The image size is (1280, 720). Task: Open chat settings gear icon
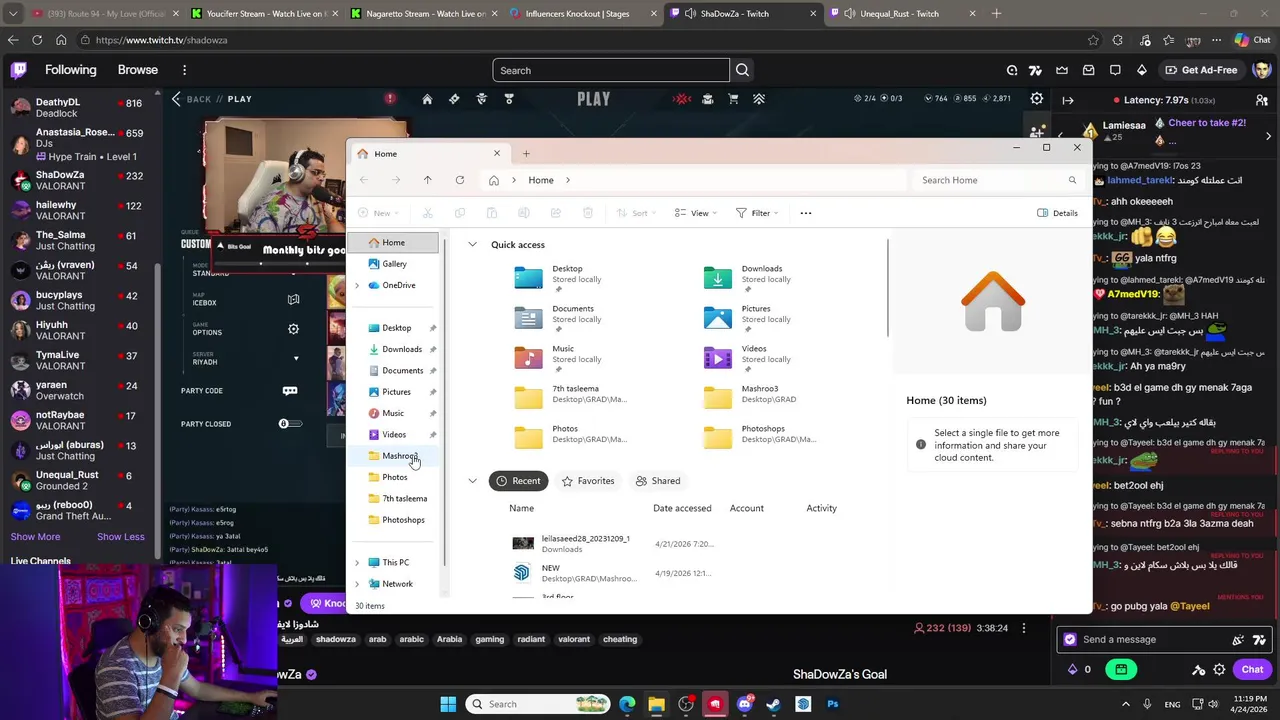pos(1219,670)
